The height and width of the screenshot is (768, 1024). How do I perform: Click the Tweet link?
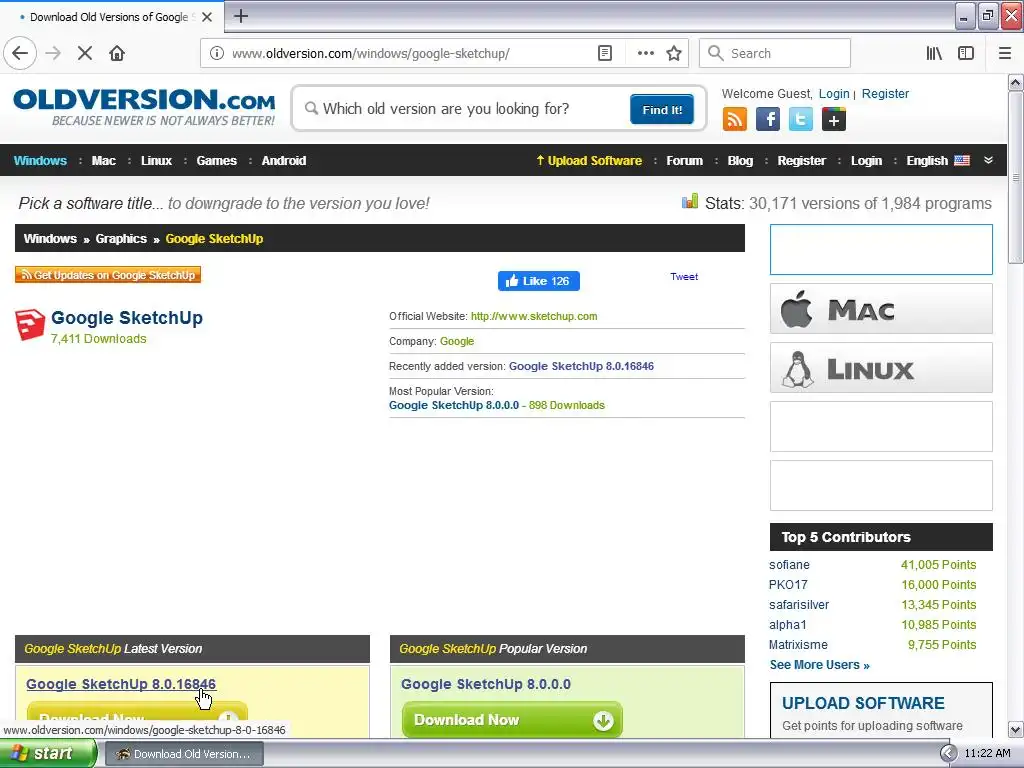click(x=684, y=276)
